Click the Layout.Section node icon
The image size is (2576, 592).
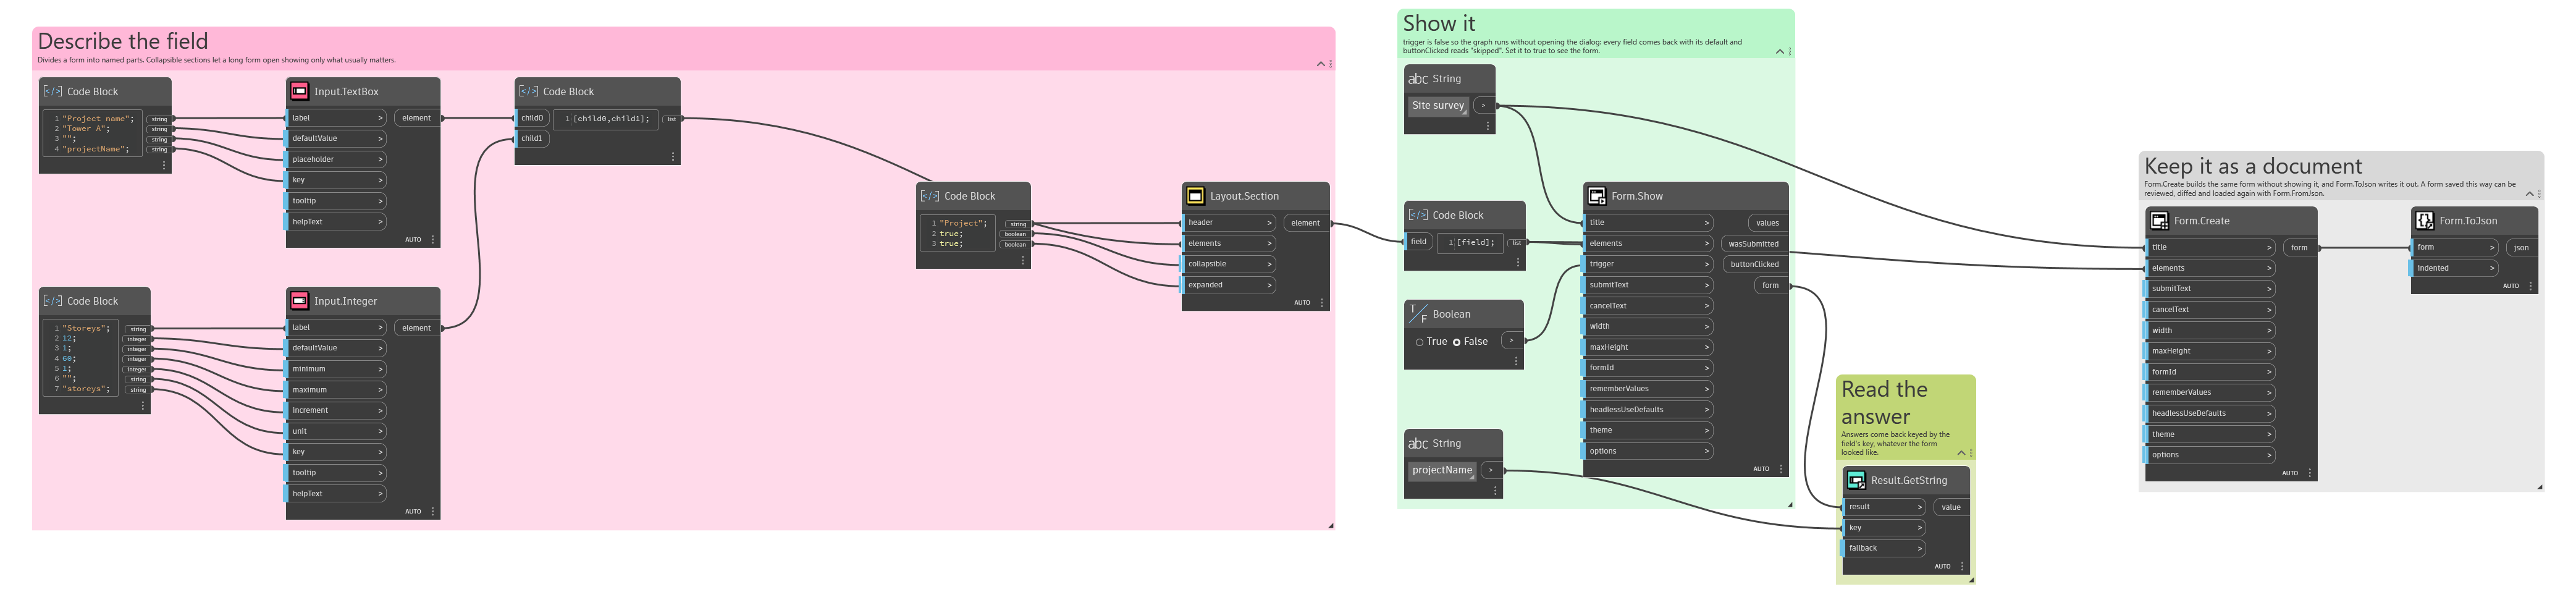click(1195, 196)
